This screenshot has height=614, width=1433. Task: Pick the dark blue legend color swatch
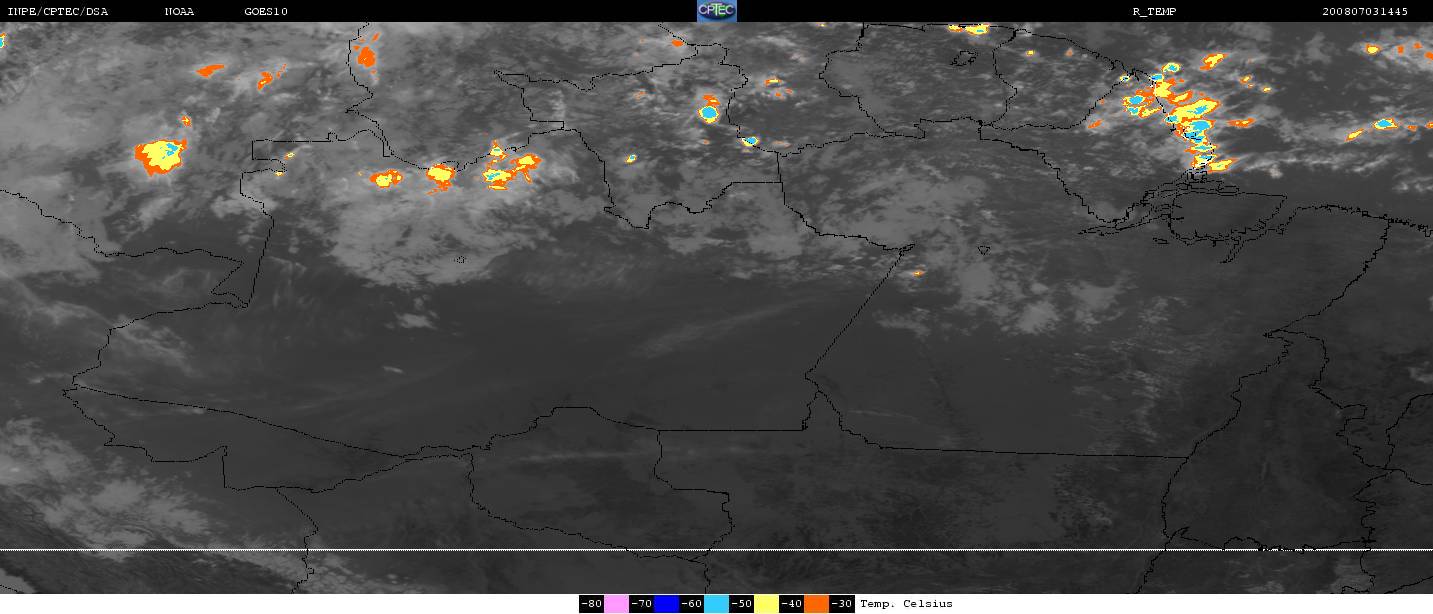click(667, 604)
